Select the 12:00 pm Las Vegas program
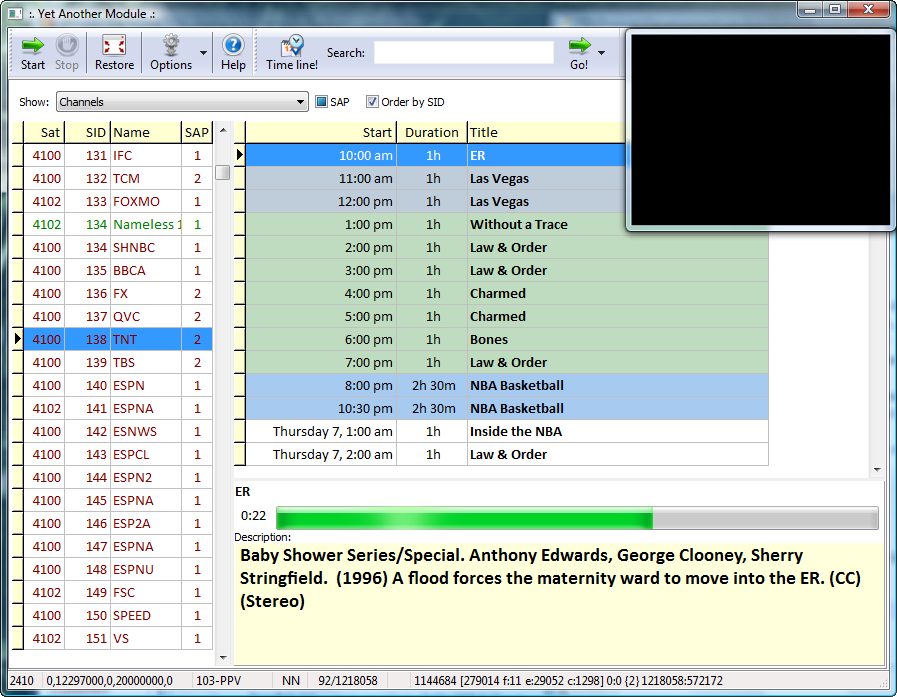The height and width of the screenshot is (697, 897). coord(436,201)
